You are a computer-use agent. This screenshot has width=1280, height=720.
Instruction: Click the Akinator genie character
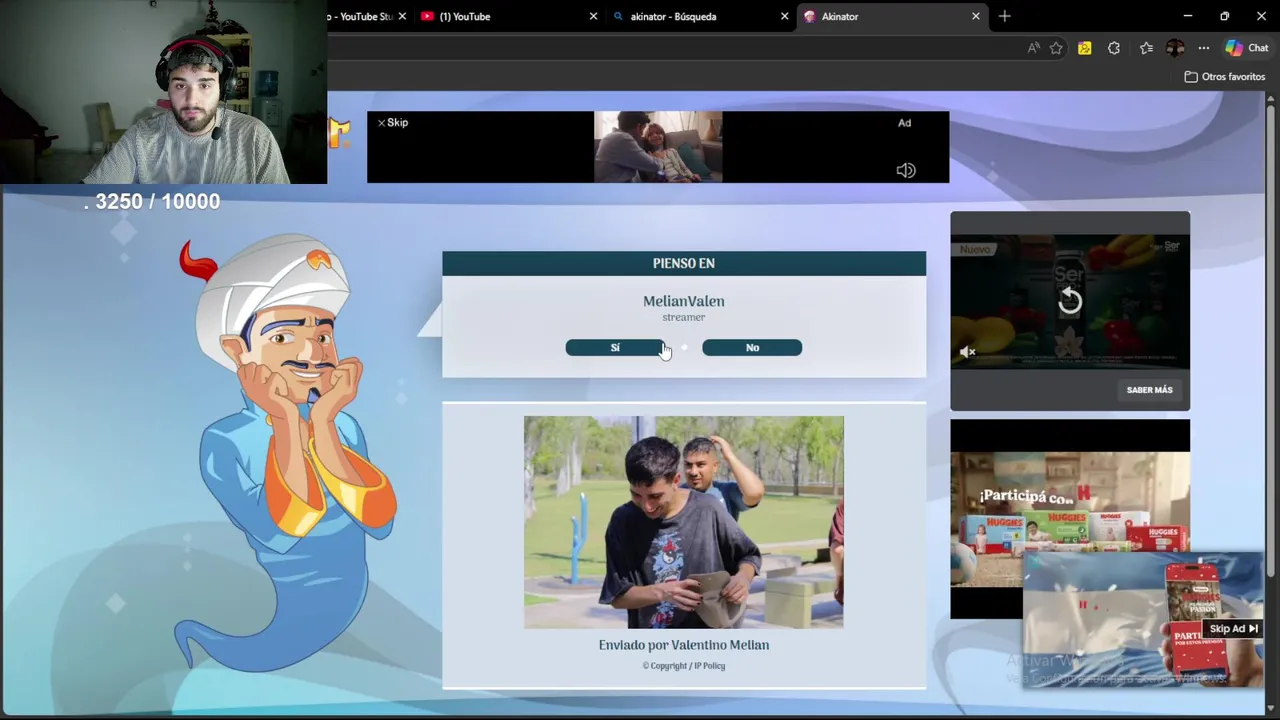(285, 455)
